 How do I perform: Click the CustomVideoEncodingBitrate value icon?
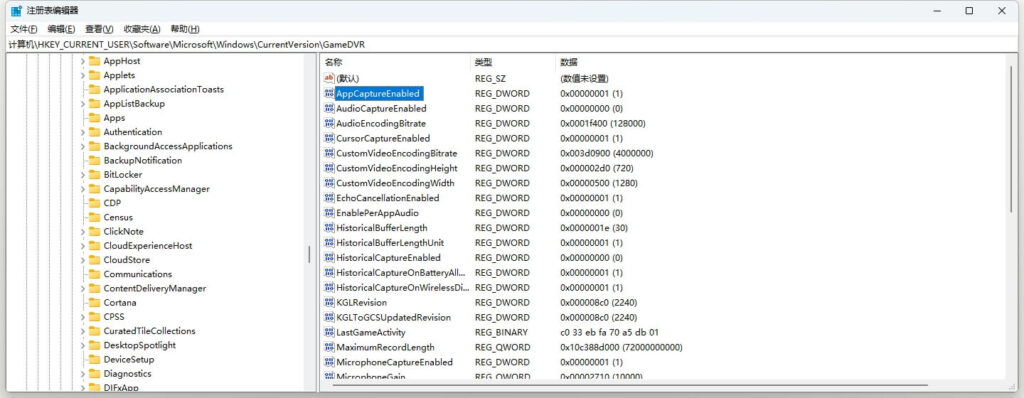pos(329,154)
